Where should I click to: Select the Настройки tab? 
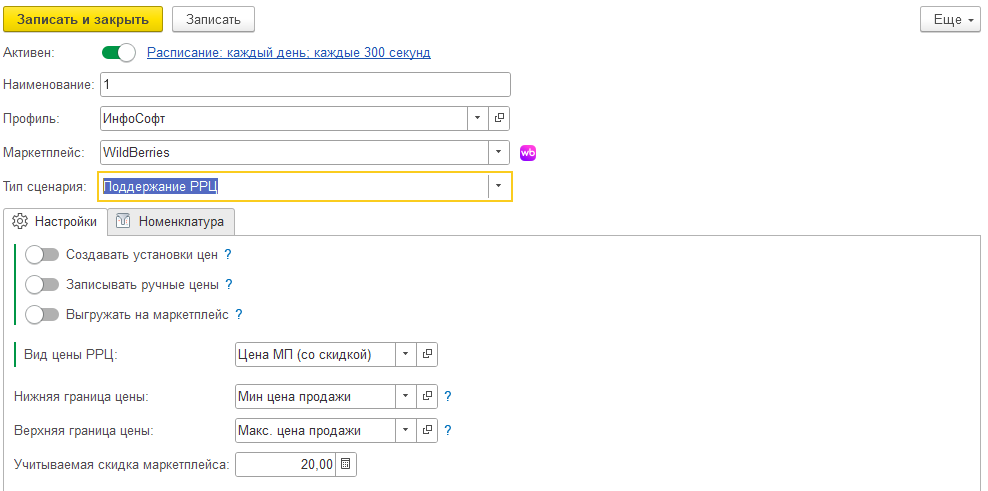pyautogui.click(x=55, y=221)
